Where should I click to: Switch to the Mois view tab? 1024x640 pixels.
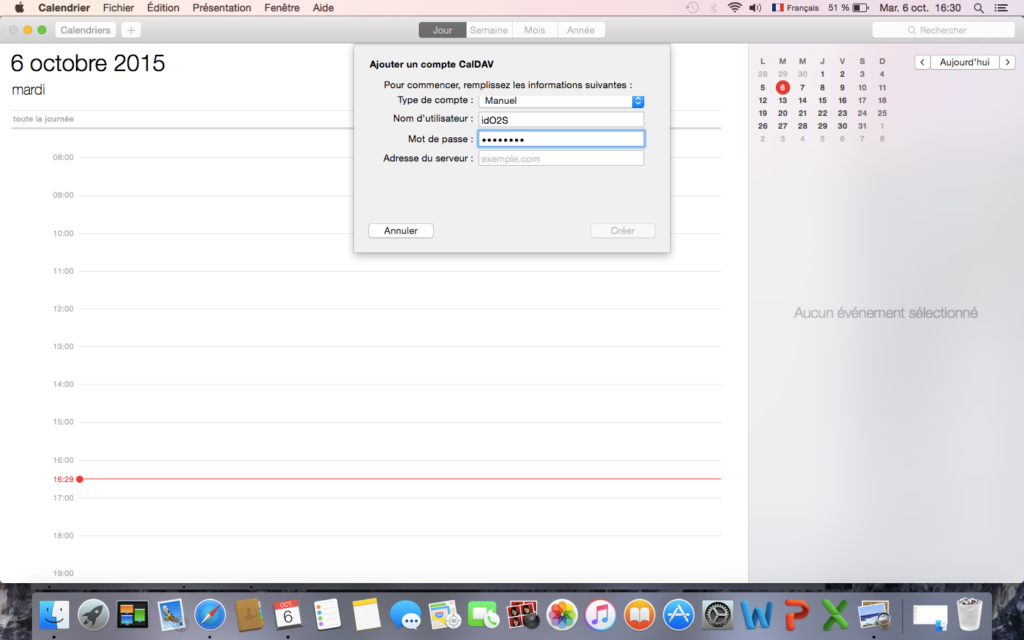pos(535,30)
